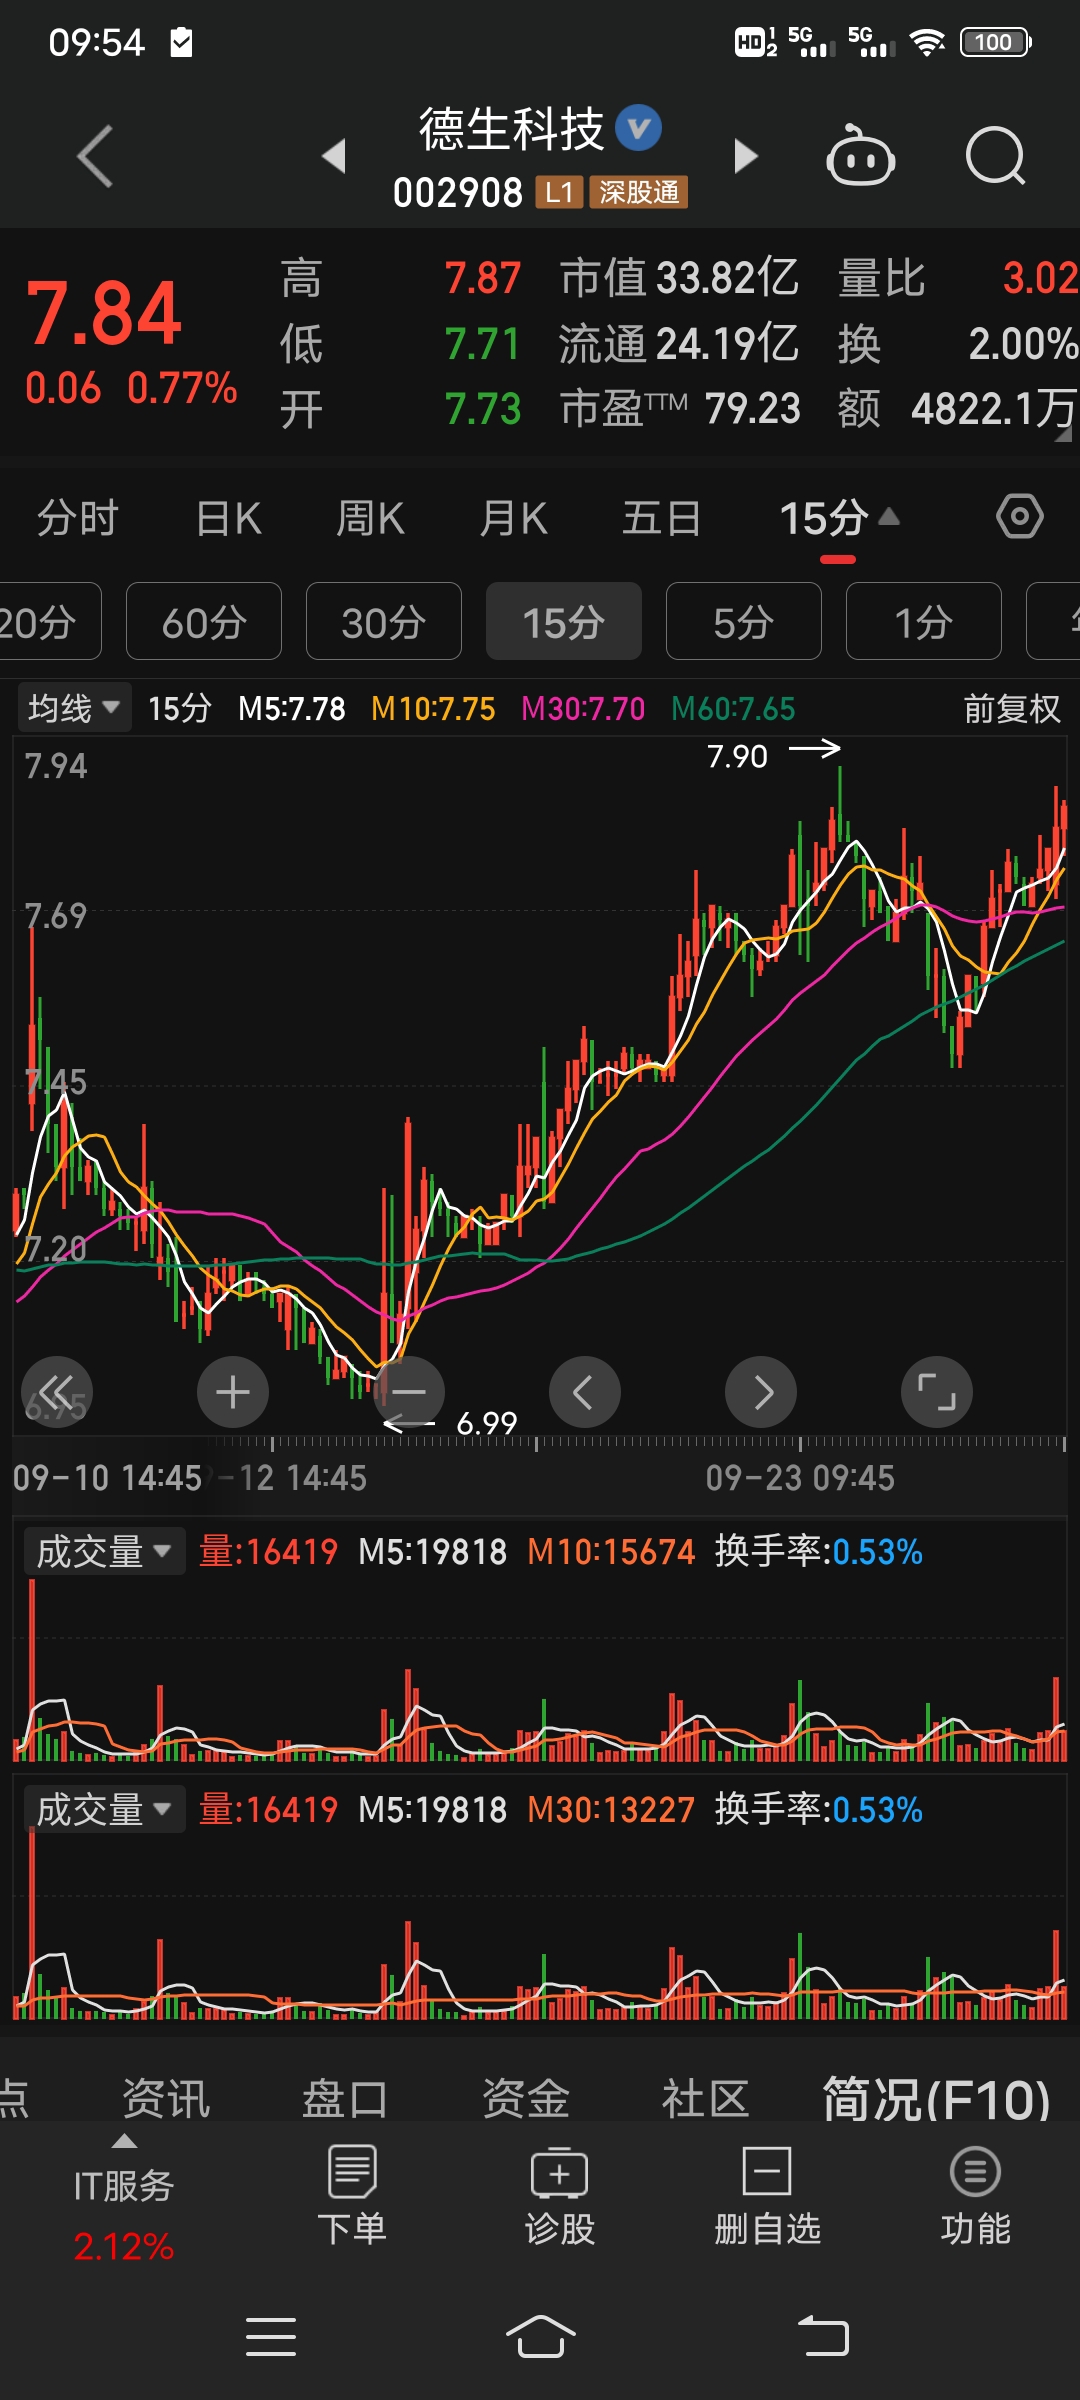Screen dimensions: 1080x2400
Task: Expand second 成交量 indicator dropdown with M30
Action: coord(104,1809)
